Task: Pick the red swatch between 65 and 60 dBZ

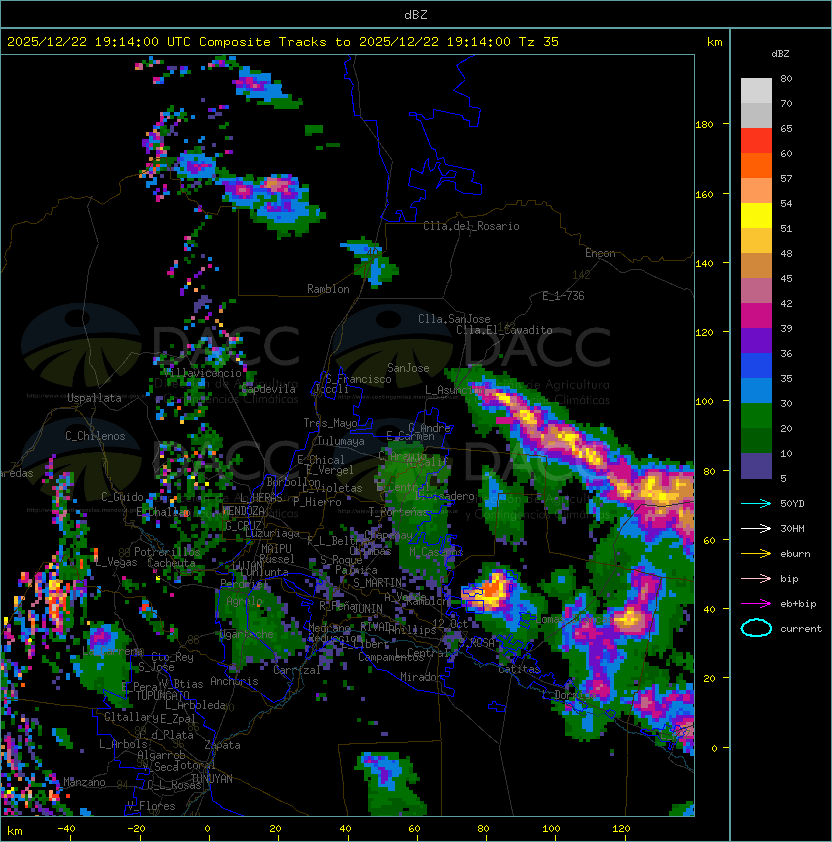Action: coord(756,141)
